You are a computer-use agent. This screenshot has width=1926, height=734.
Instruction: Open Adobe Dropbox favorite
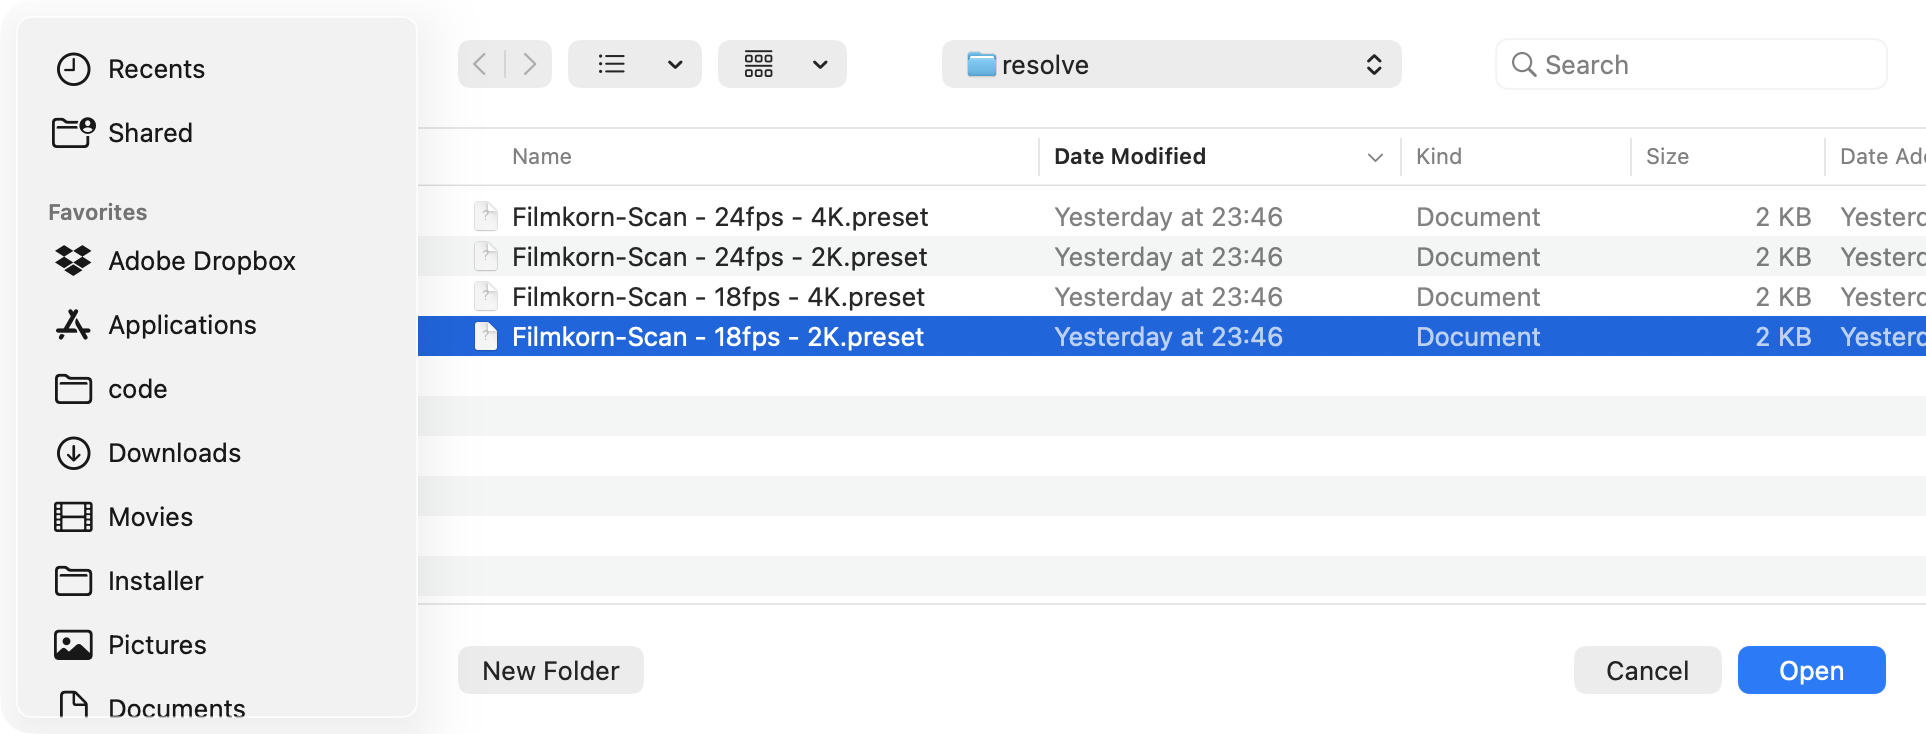(175, 261)
